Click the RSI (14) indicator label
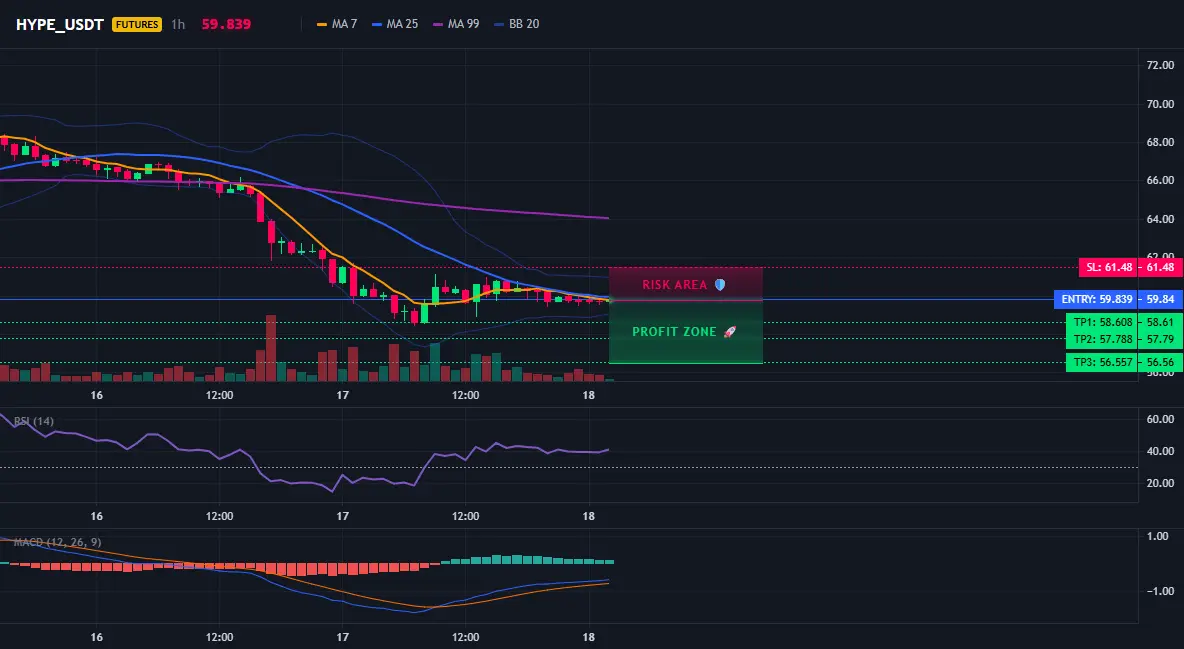This screenshot has height=649, width=1184. (x=34, y=421)
